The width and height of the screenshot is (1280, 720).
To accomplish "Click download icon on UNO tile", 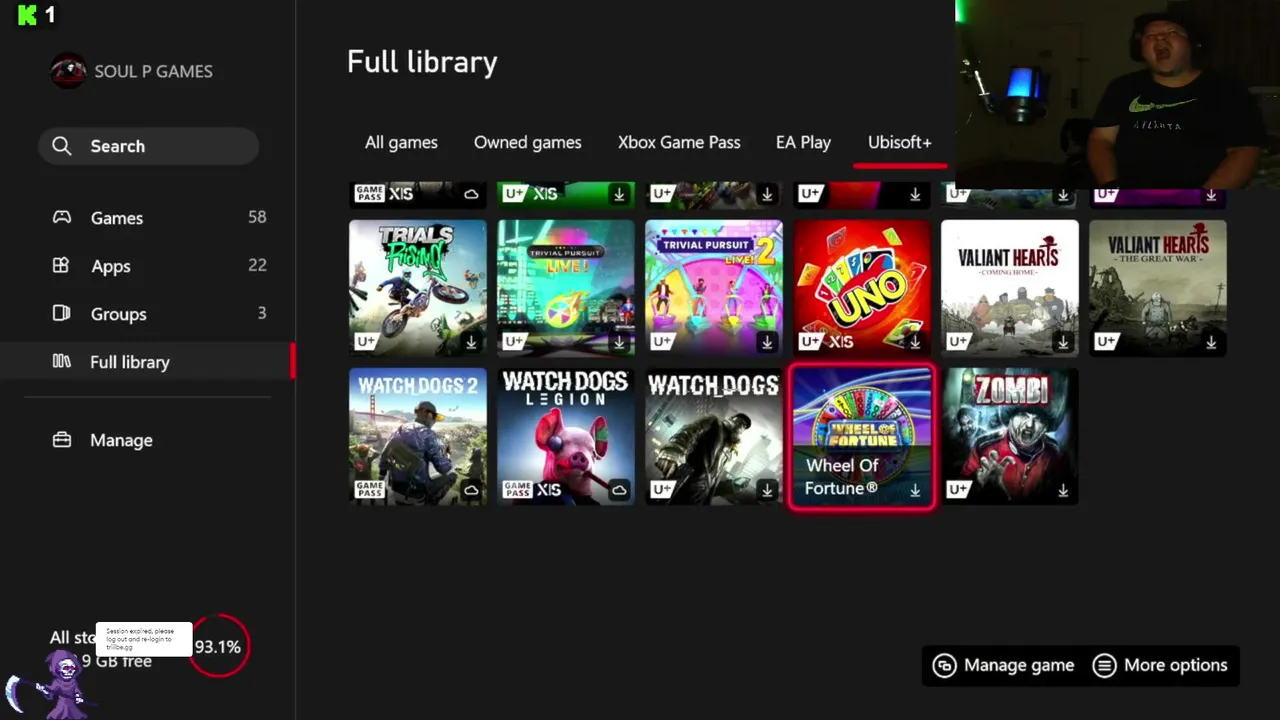I will [915, 342].
